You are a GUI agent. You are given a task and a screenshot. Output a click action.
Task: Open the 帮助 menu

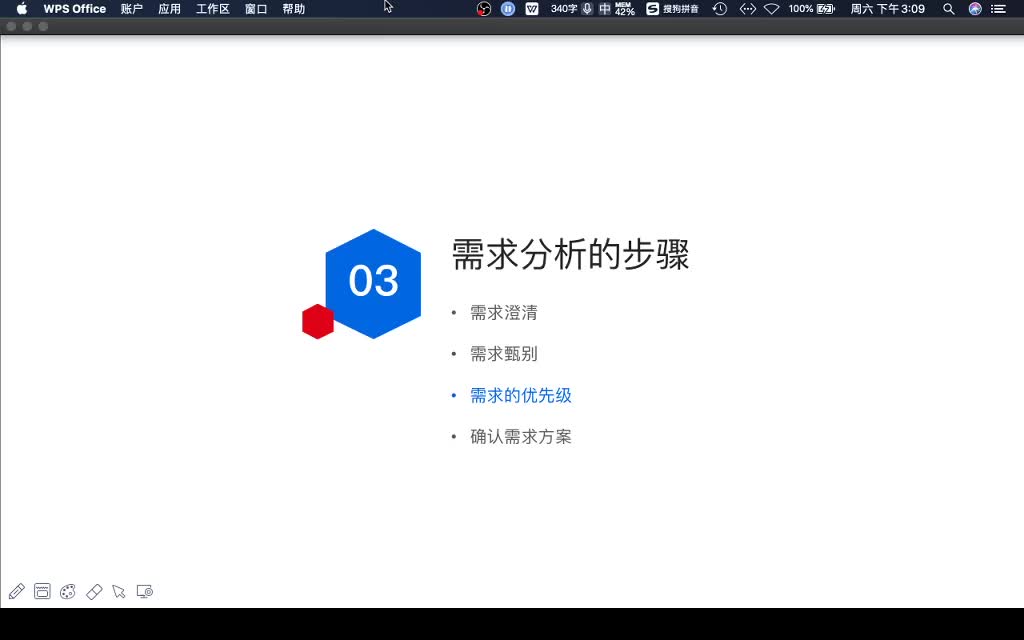point(294,8)
